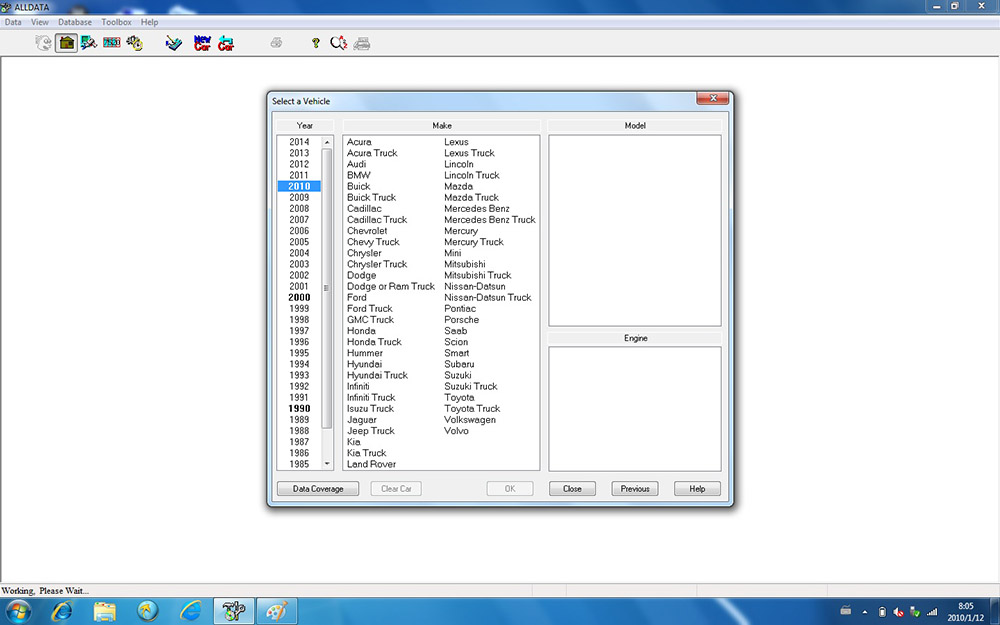The height and width of the screenshot is (625, 1000).
Task: Select Jeep Truck in the Make list
Action: 371,430
